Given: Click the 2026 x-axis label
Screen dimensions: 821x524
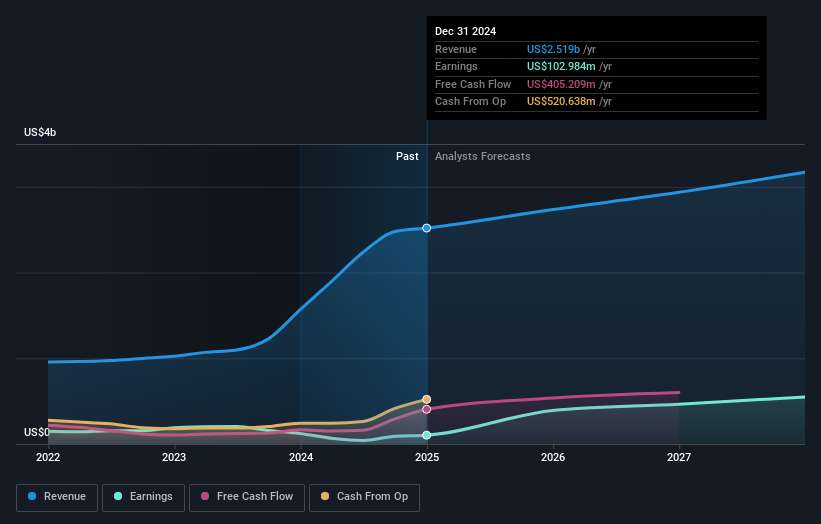Looking at the screenshot, I should [553, 457].
